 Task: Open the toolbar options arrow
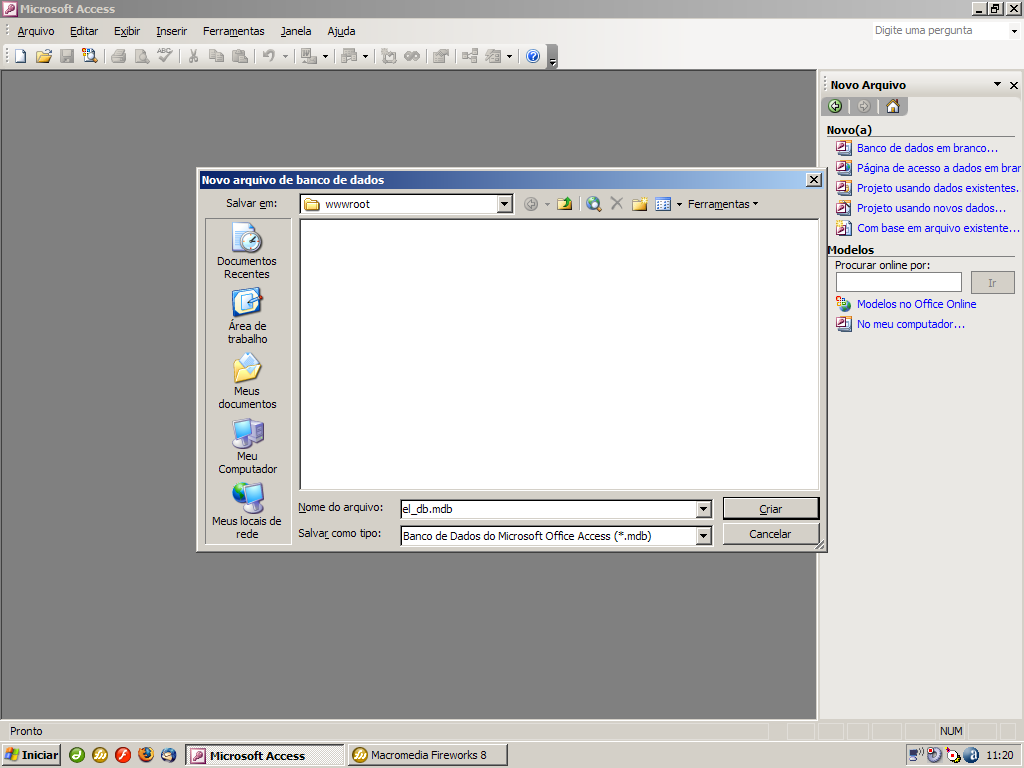[552, 57]
